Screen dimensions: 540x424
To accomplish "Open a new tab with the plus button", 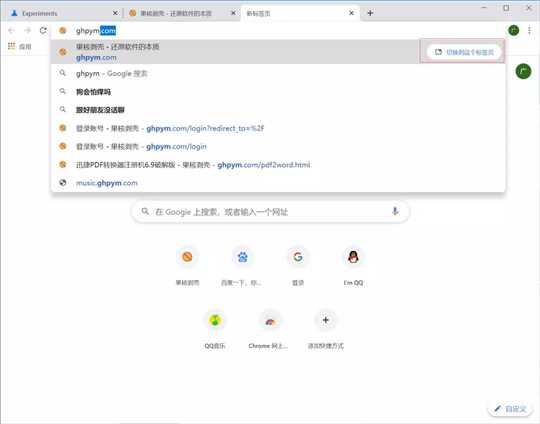I will 370,13.
